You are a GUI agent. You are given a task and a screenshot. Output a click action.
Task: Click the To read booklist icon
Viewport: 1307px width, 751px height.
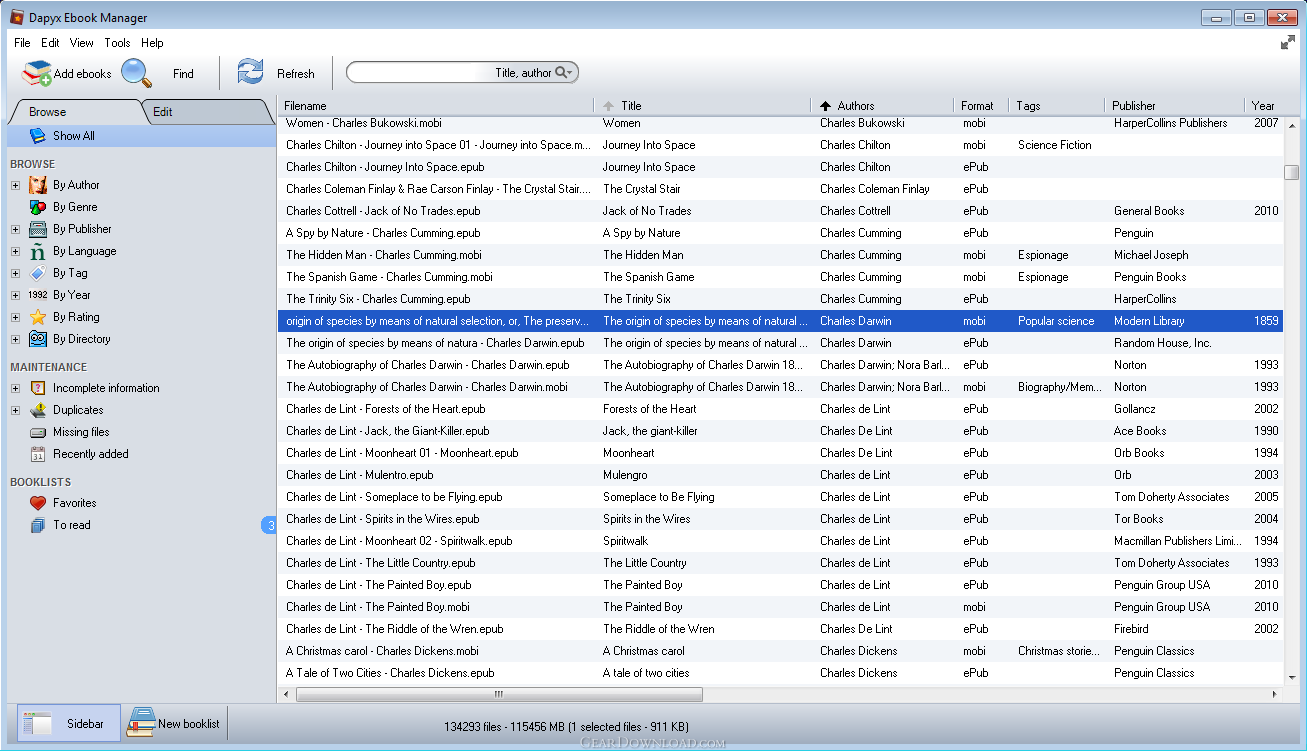pos(37,525)
